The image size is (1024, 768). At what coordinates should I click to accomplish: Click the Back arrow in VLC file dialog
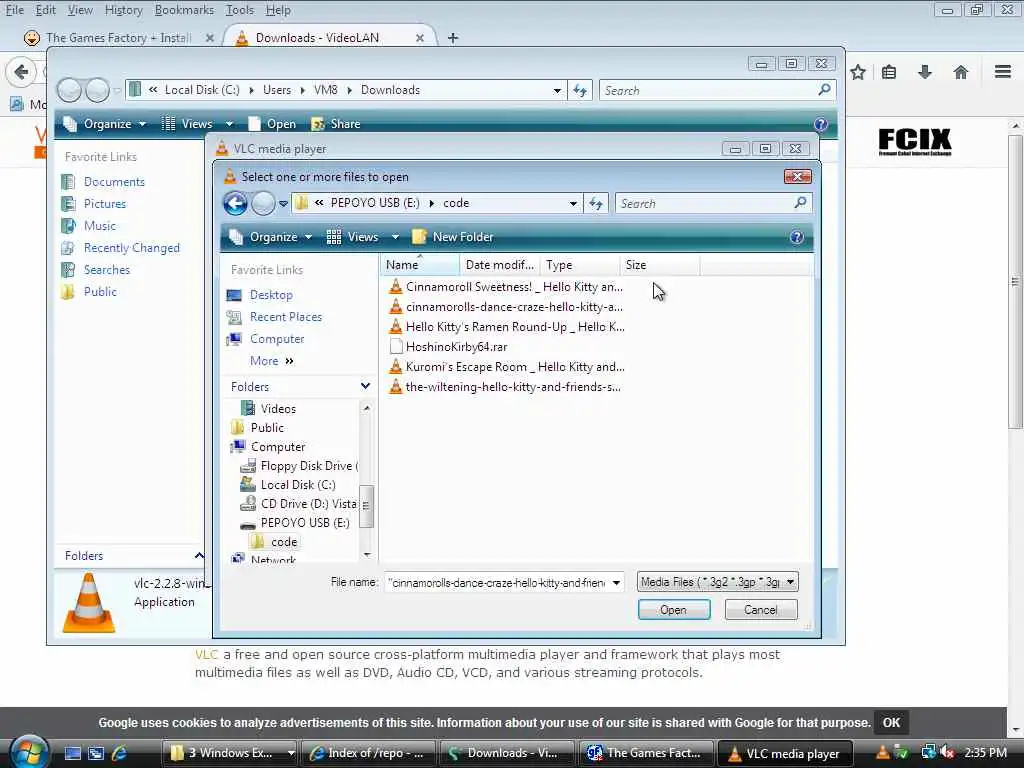click(x=236, y=204)
